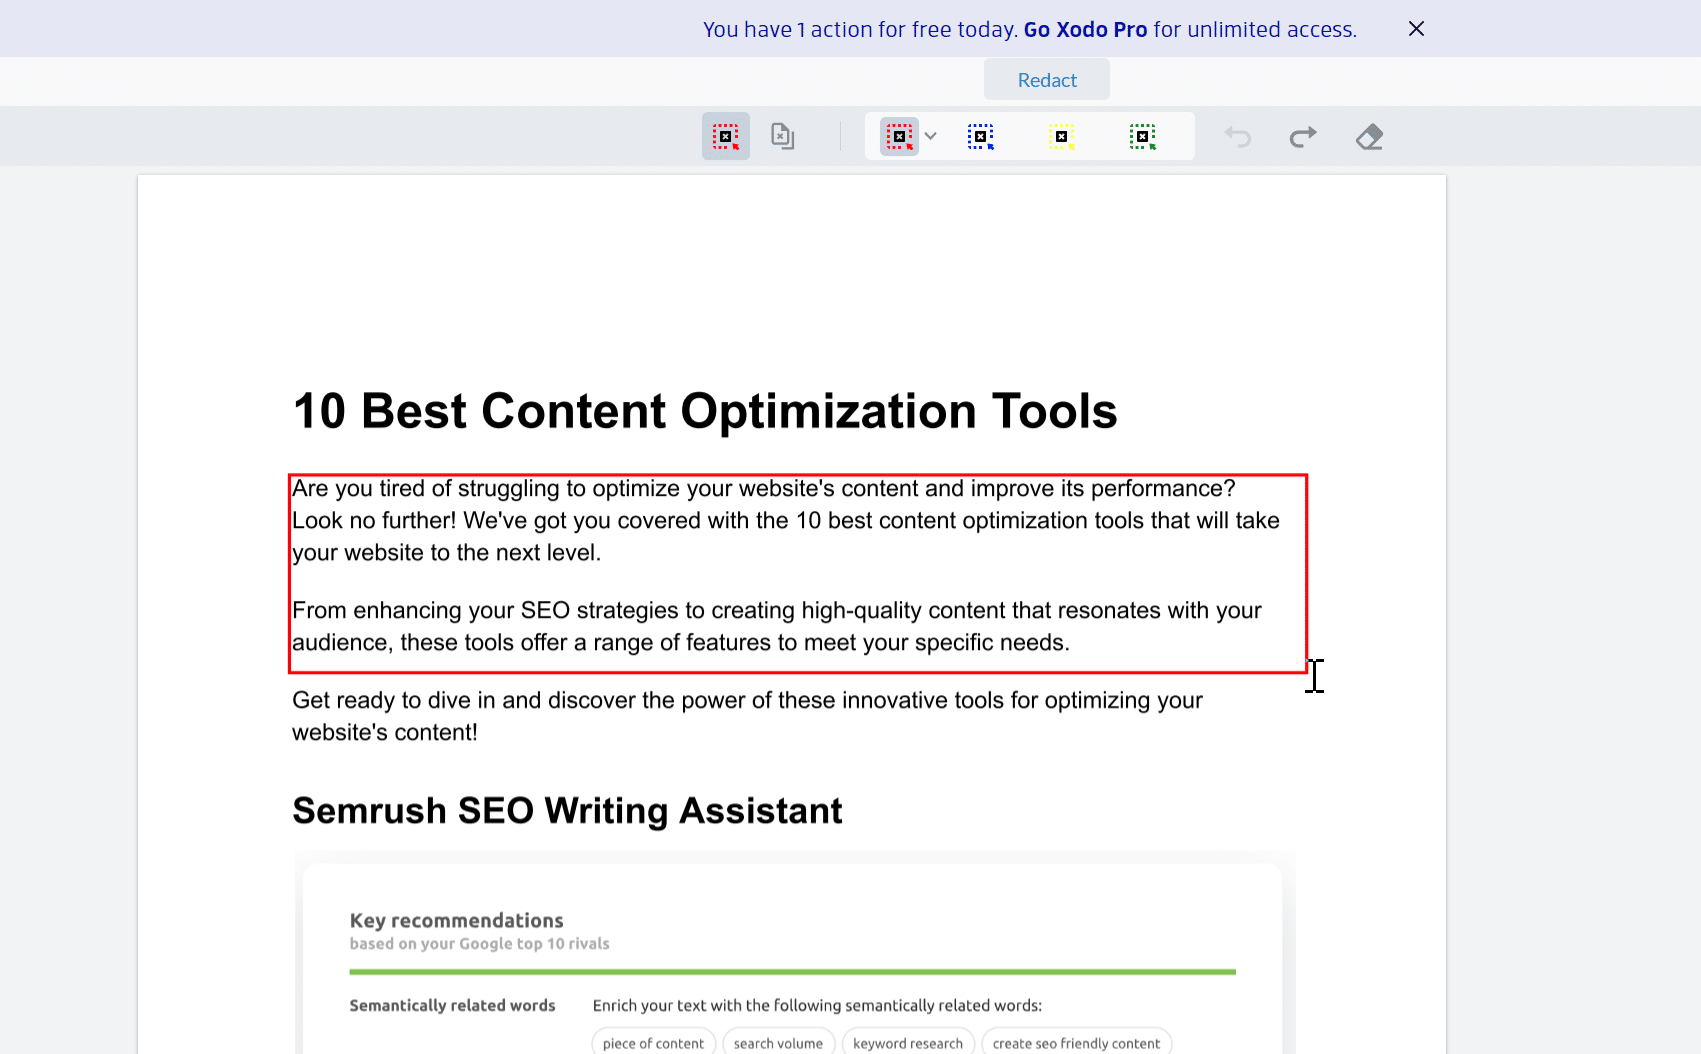The image size is (1701, 1054).
Task: Click the 'Semantically related words' label
Action: tap(452, 1005)
